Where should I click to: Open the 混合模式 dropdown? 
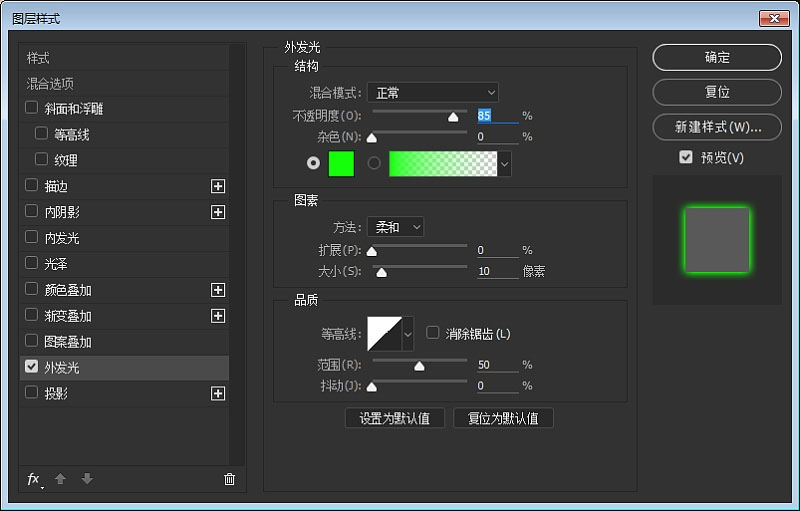(x=433, y=93)
